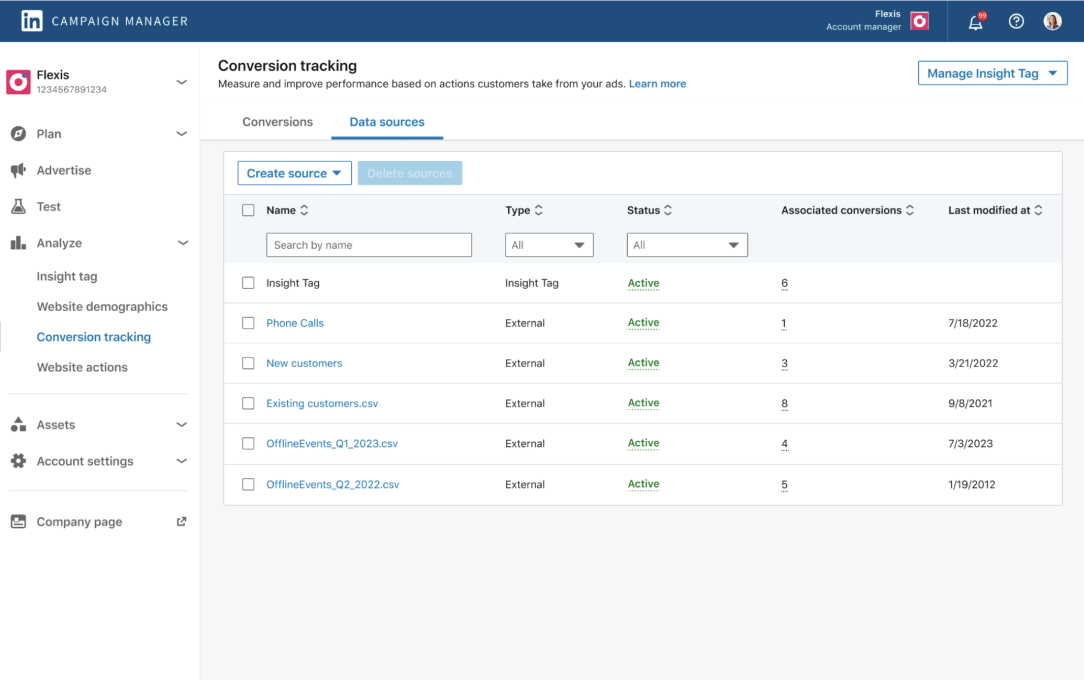
Task: Open the notifications bell
Action: coord(975,20)
